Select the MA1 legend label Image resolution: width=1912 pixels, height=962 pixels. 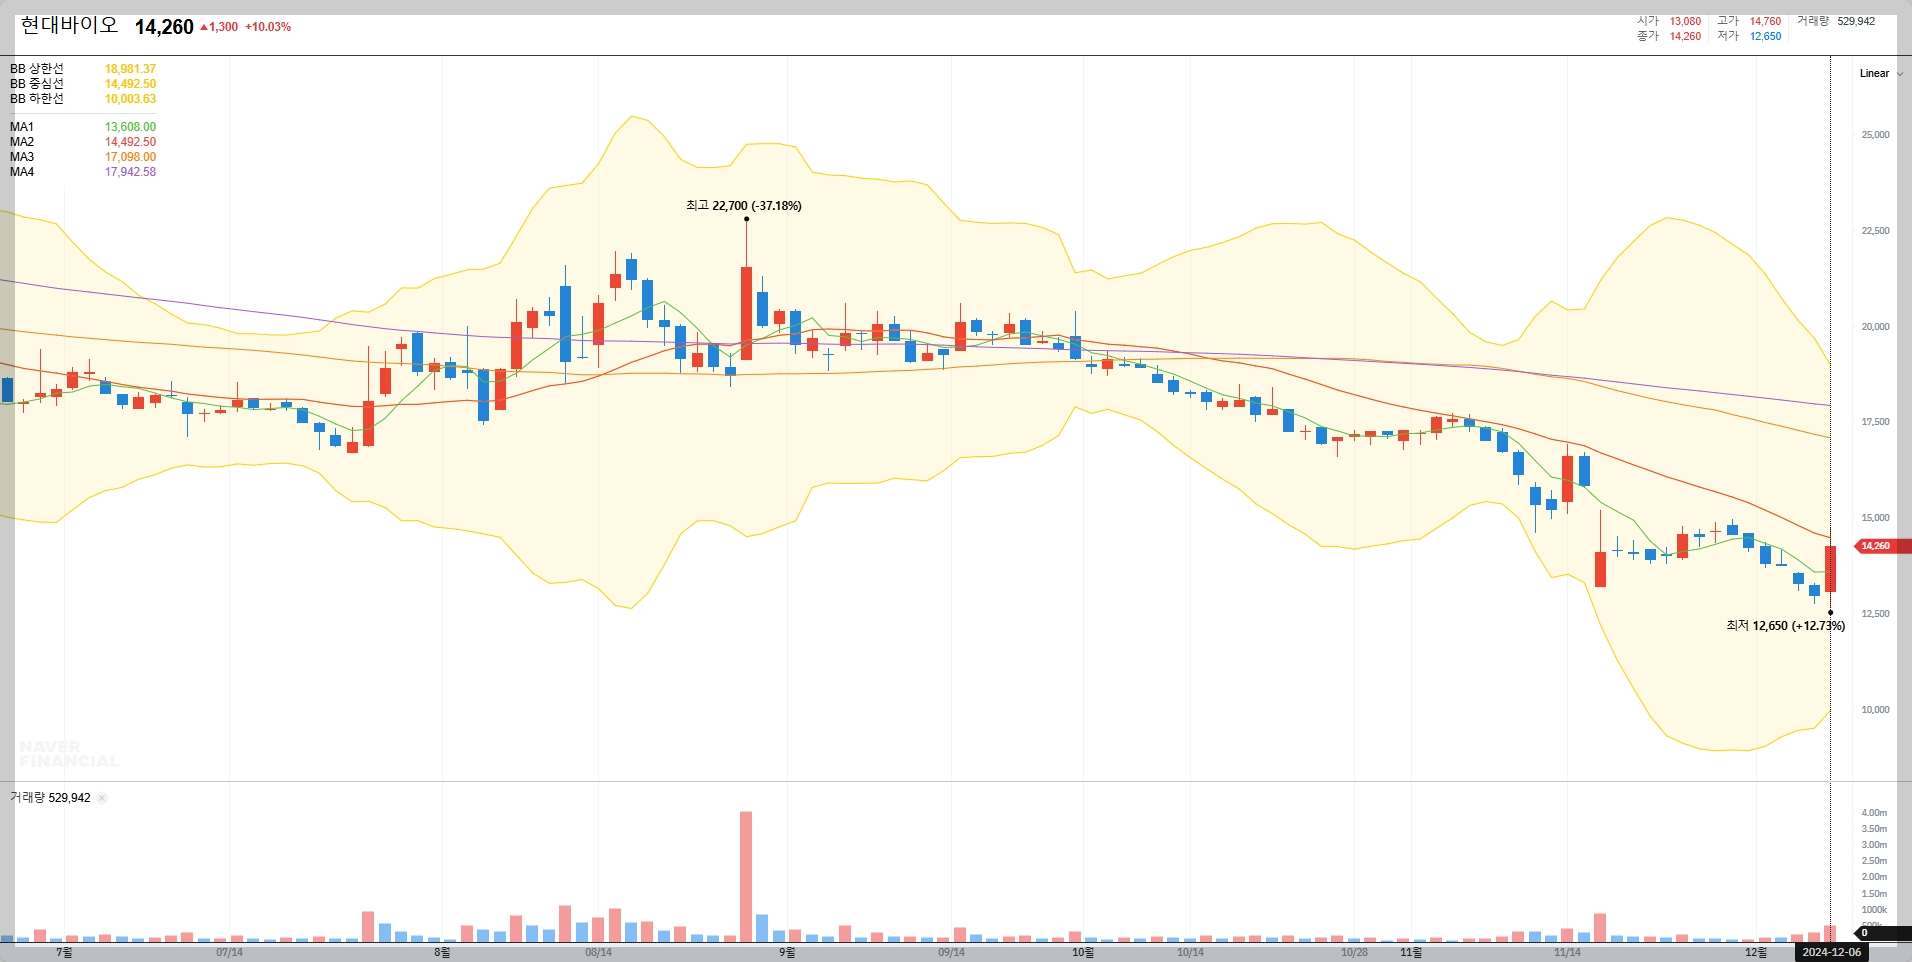coord(22,127)
